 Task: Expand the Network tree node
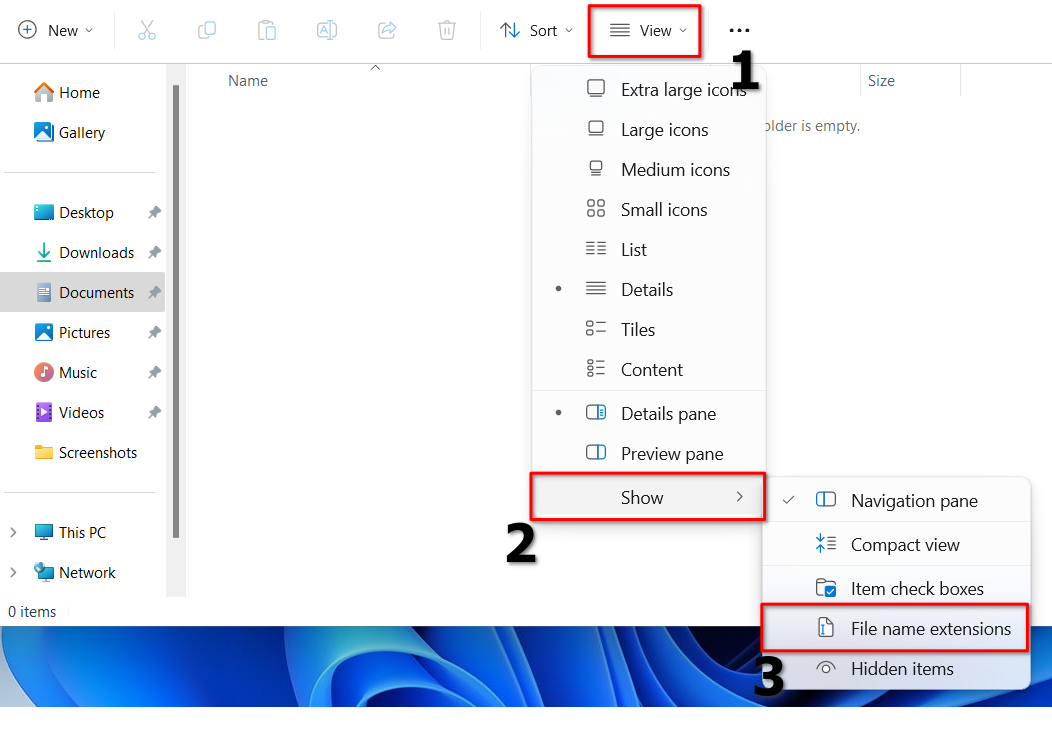pos(14,573)
